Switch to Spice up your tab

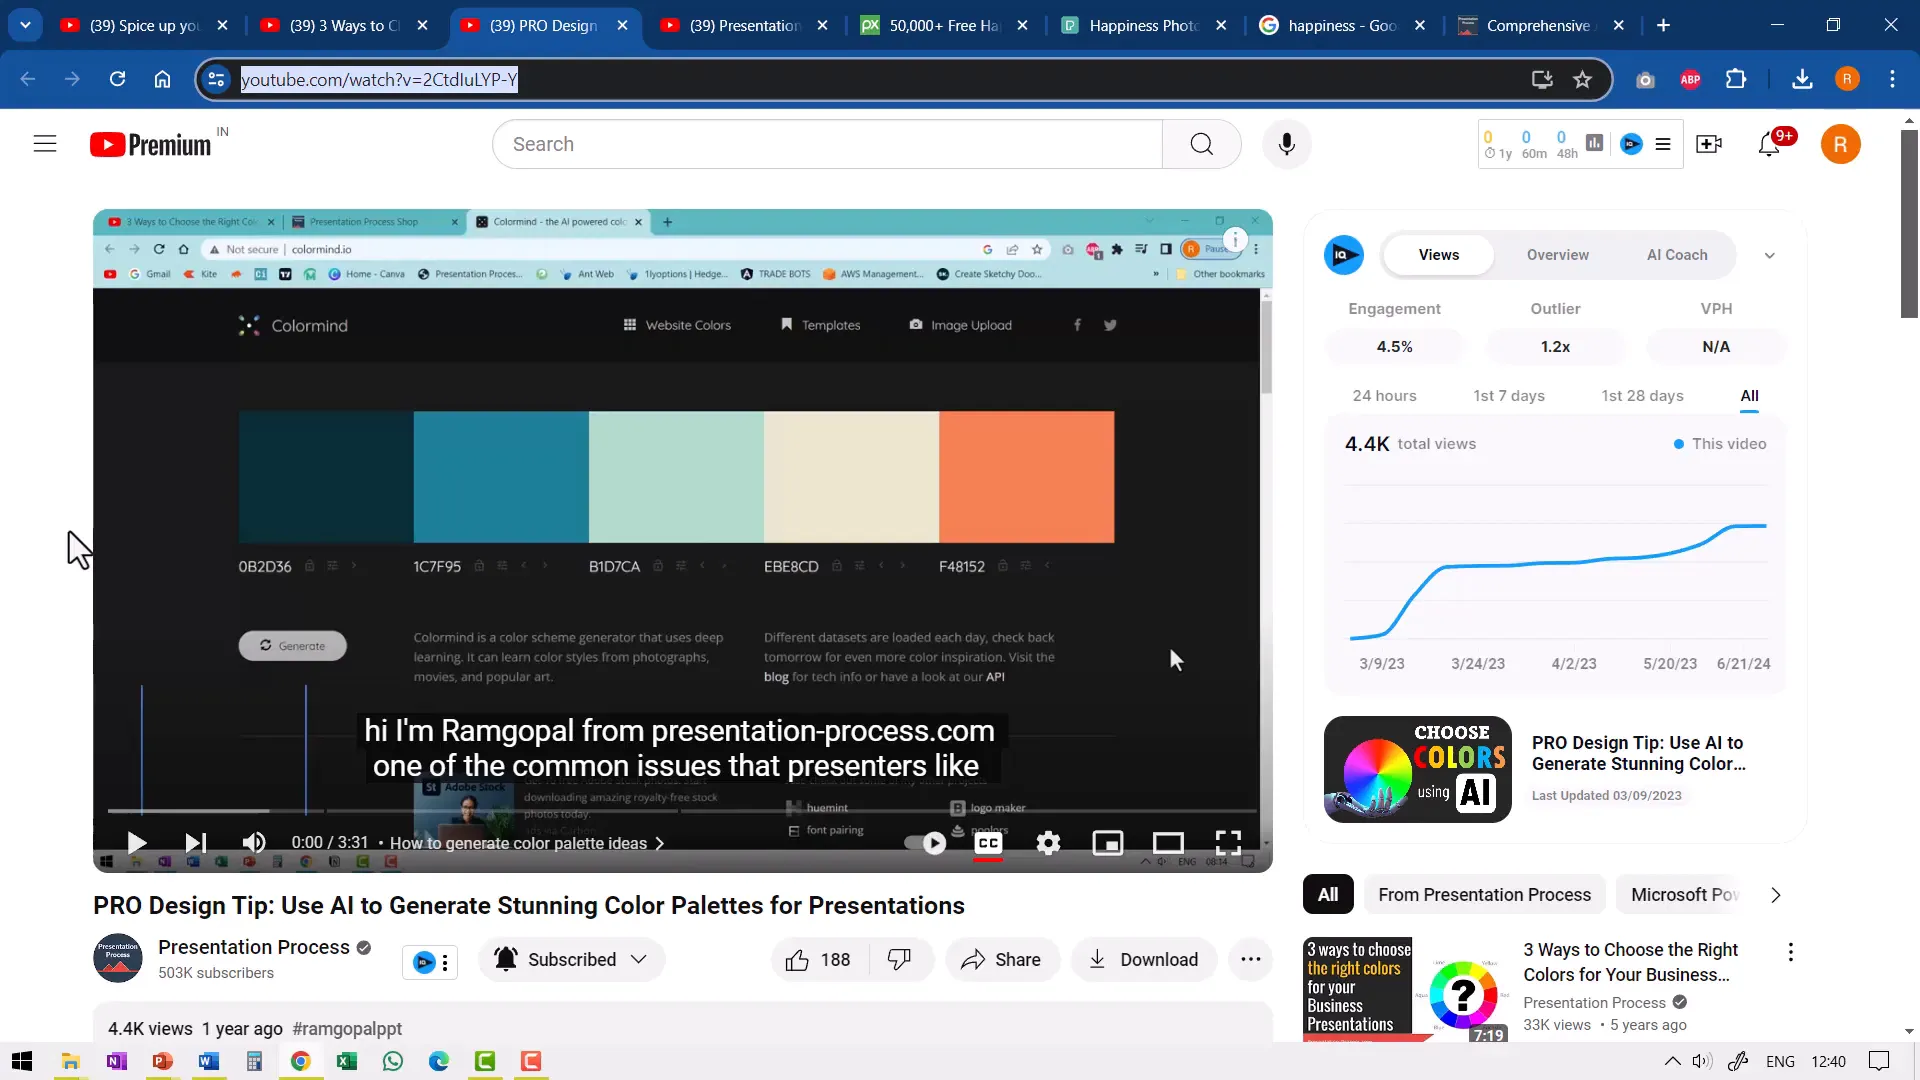click(144, 25)
